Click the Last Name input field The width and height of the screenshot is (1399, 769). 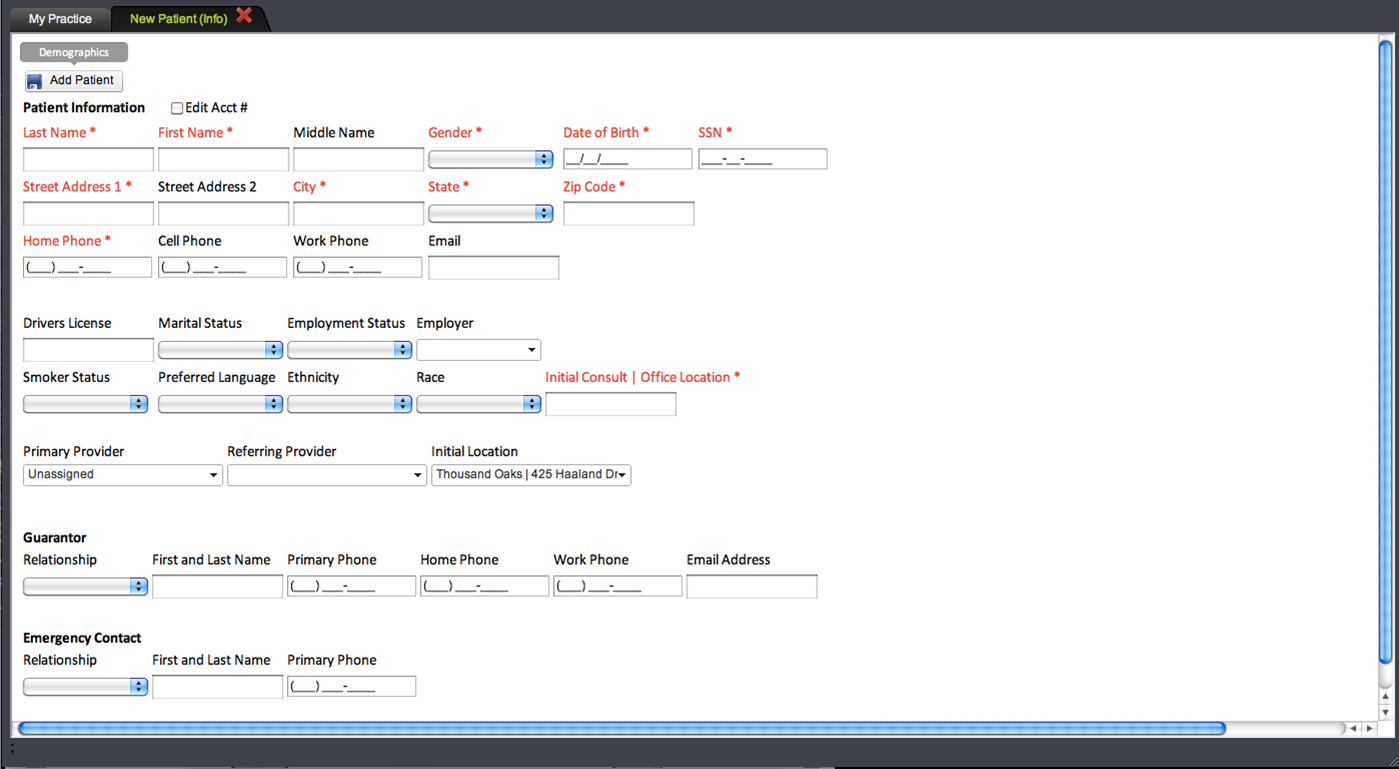88,159
